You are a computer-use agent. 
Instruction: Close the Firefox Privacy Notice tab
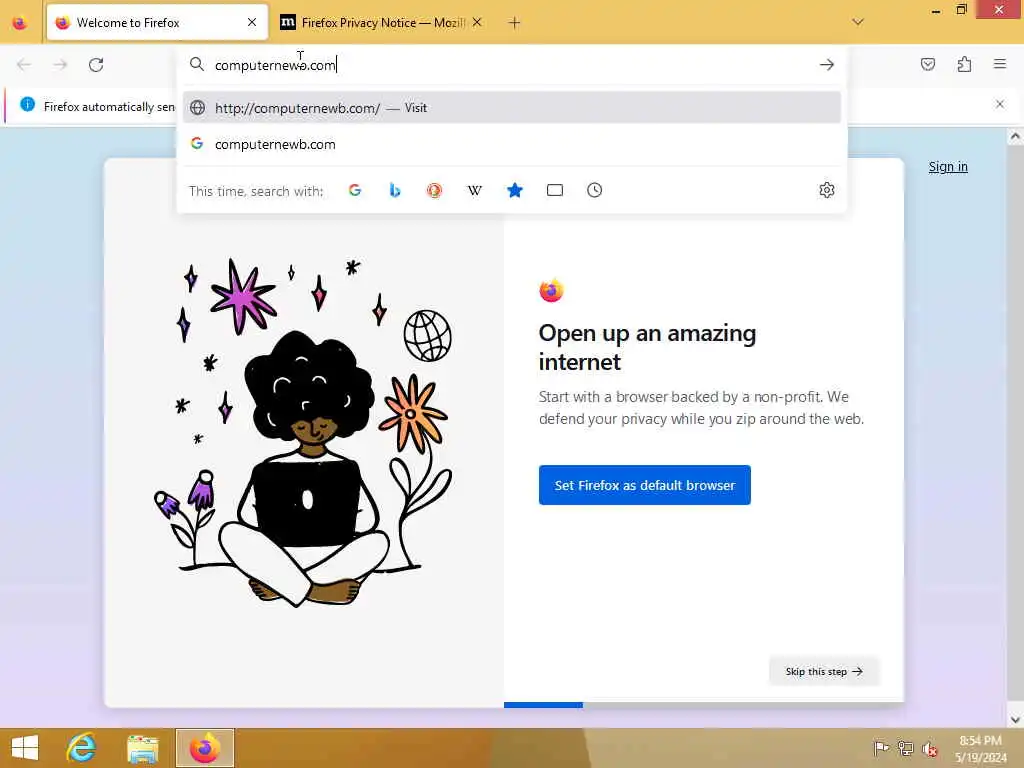coord(477,23)
